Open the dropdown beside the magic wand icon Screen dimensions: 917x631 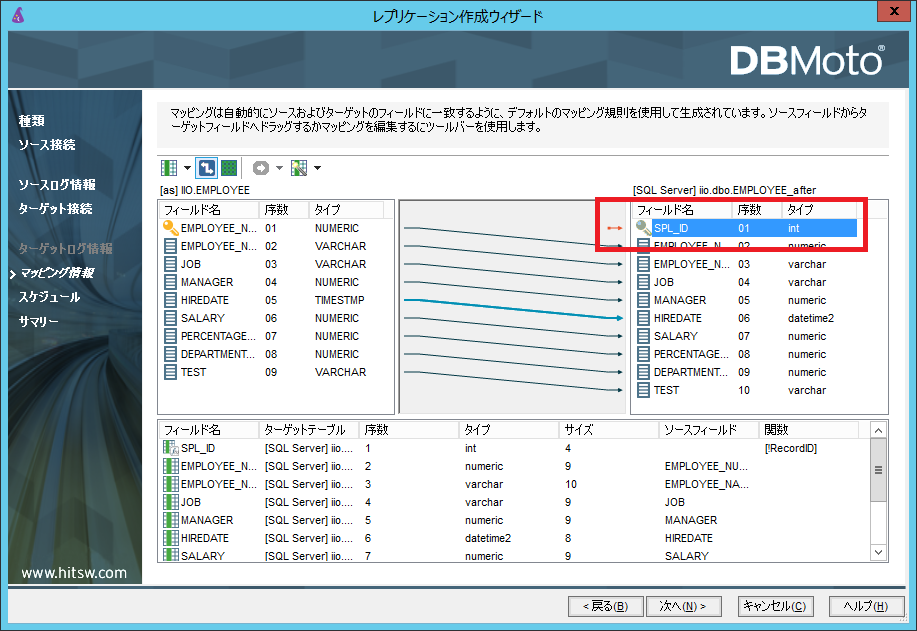[317, 168]
